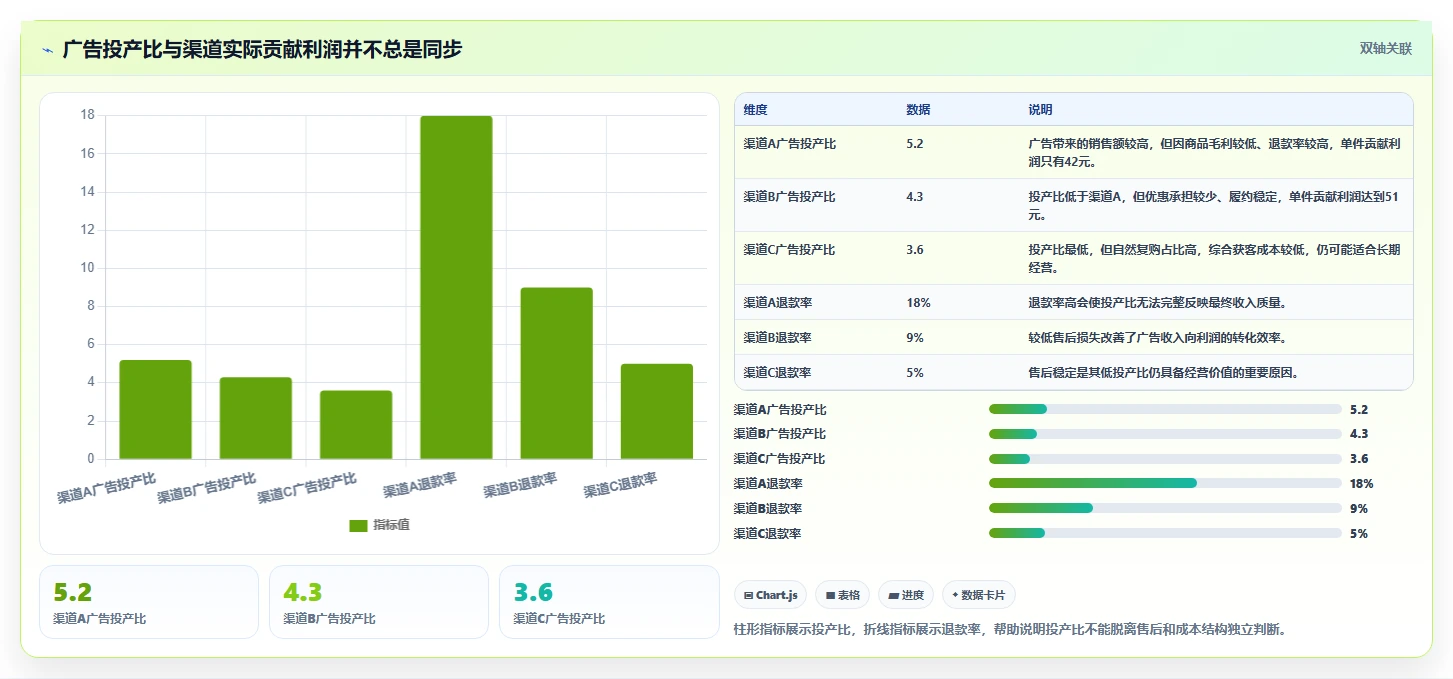Click the 渠道C广告投产比 bar in chart
Screen dimensions: 1453x679
point(356,425)
